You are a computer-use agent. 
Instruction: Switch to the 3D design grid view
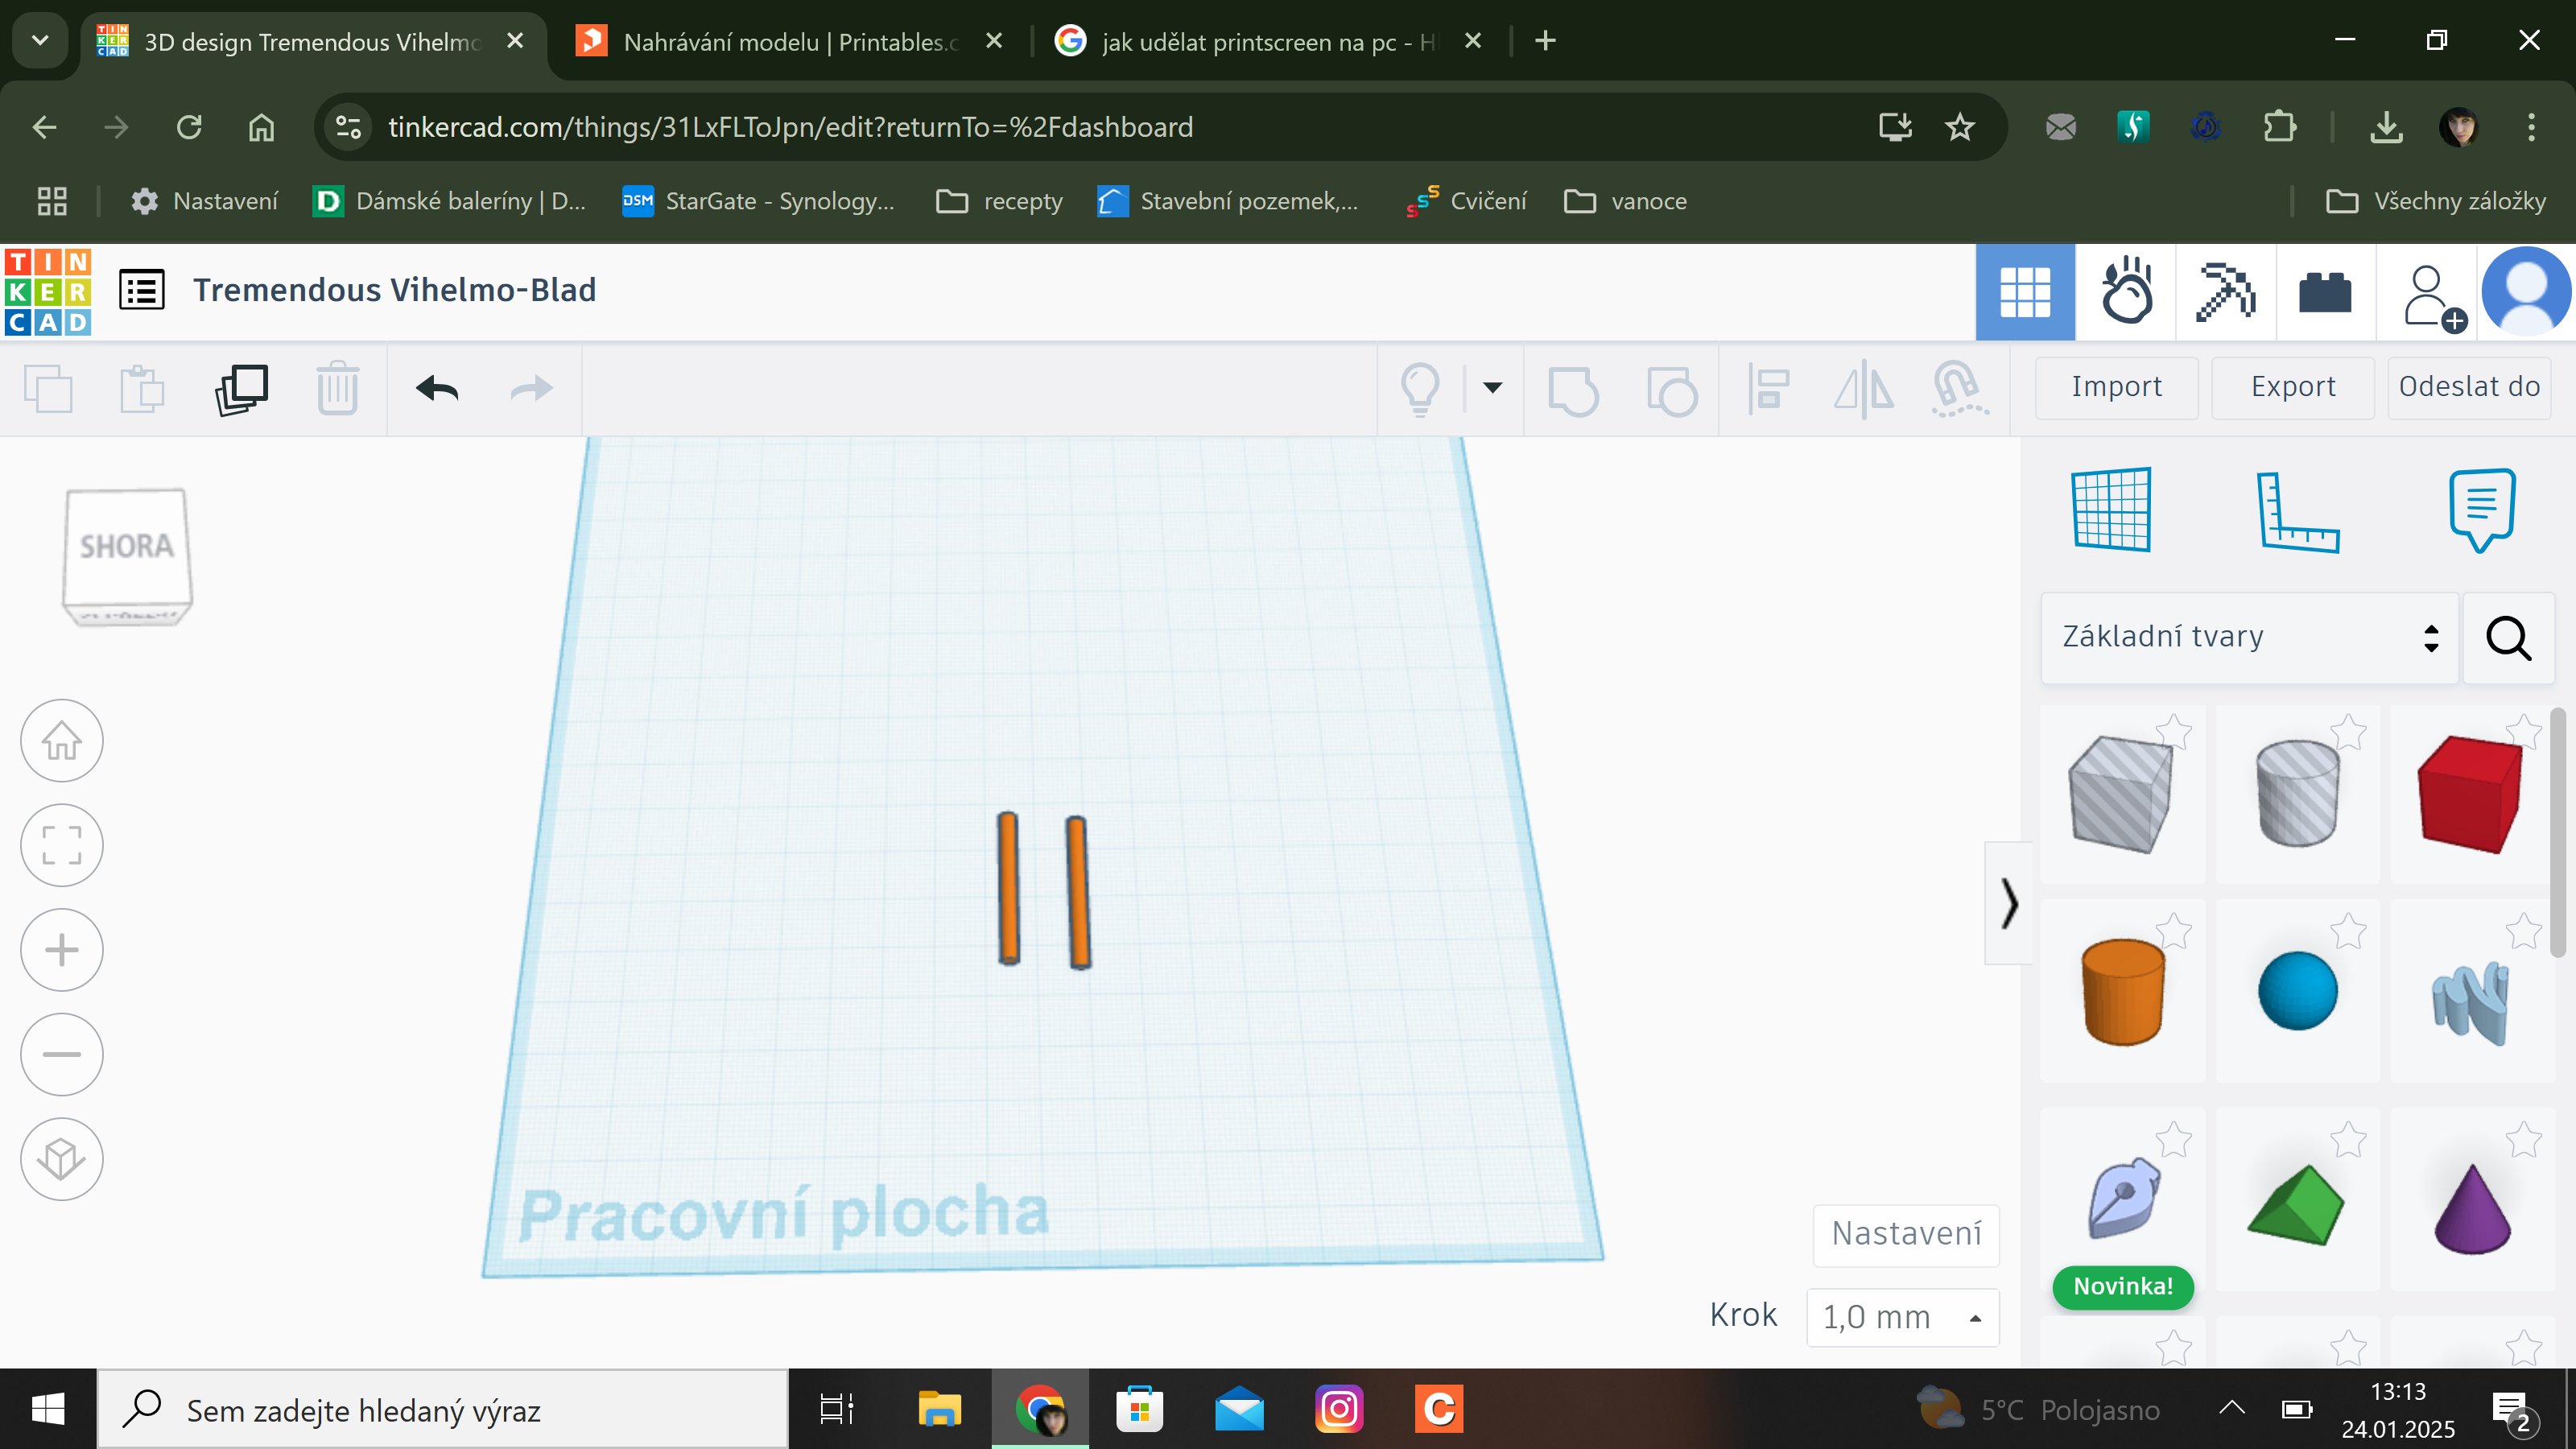coord(2025,292)
